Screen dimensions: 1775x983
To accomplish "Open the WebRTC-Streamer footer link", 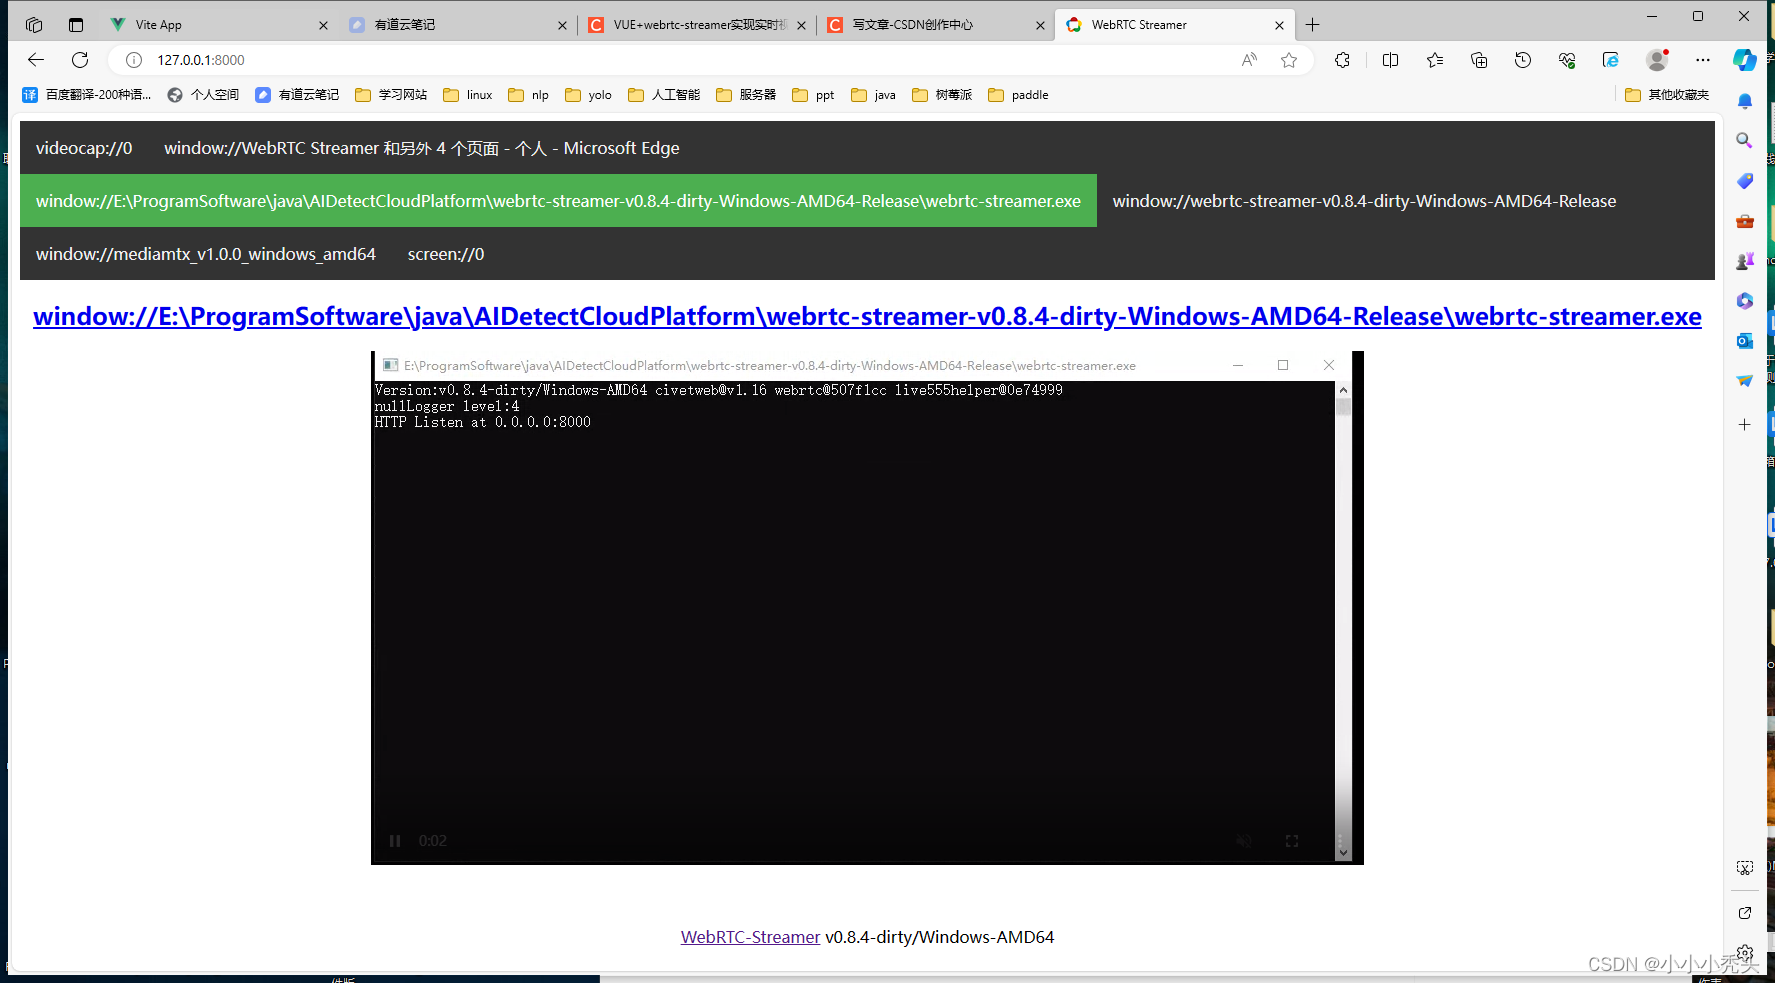I will point(750,937).
